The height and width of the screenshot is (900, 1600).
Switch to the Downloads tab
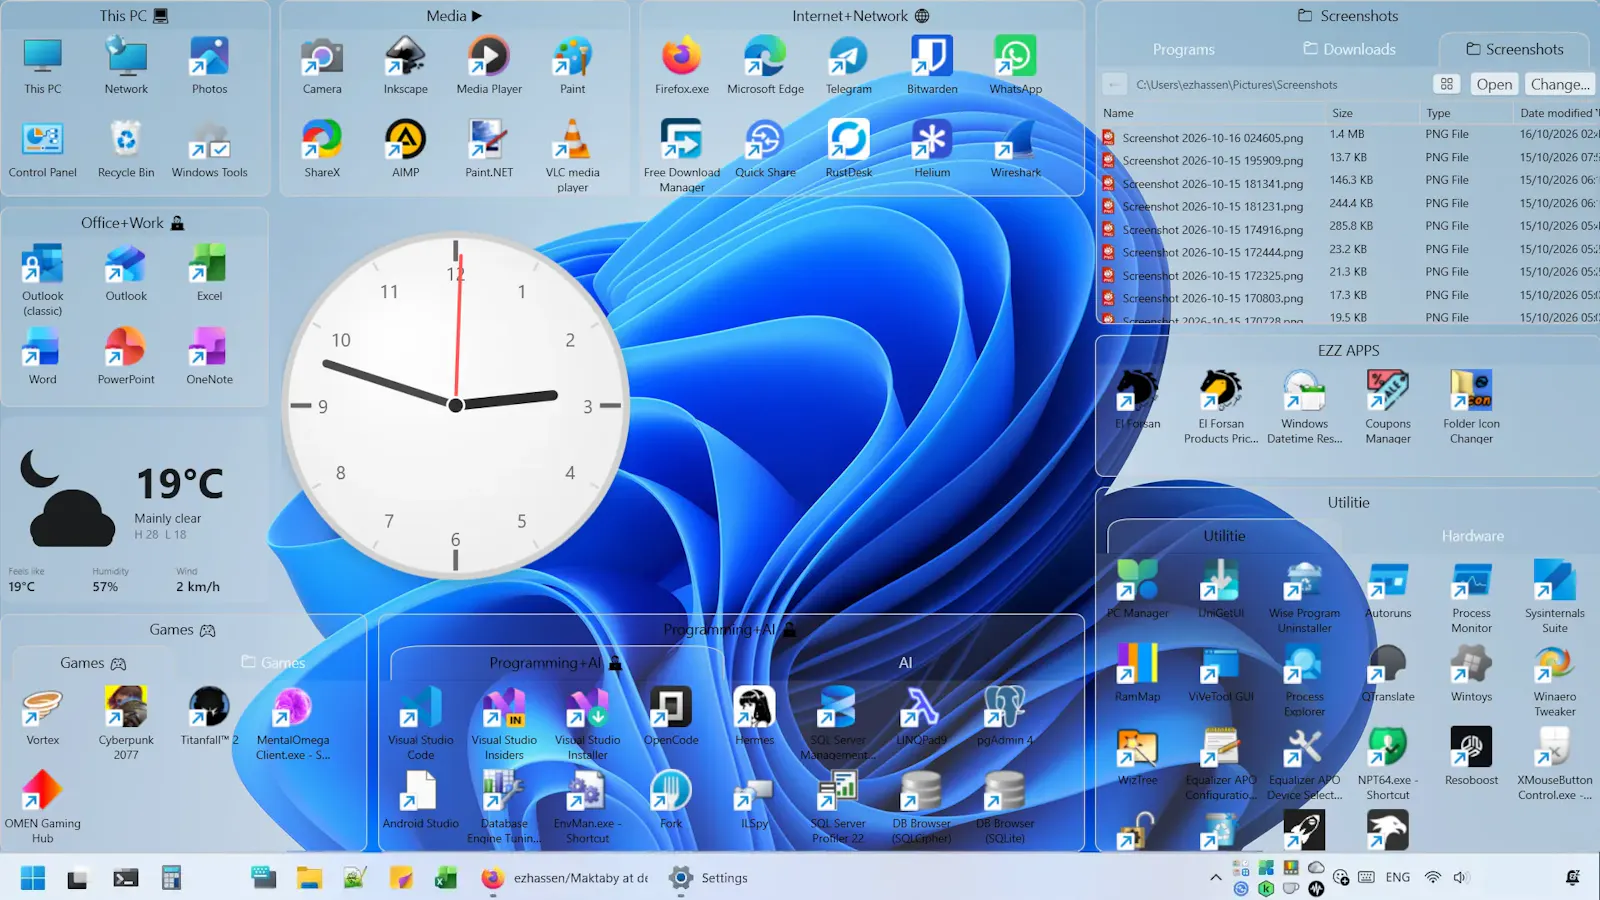[x=1349, y=49]
